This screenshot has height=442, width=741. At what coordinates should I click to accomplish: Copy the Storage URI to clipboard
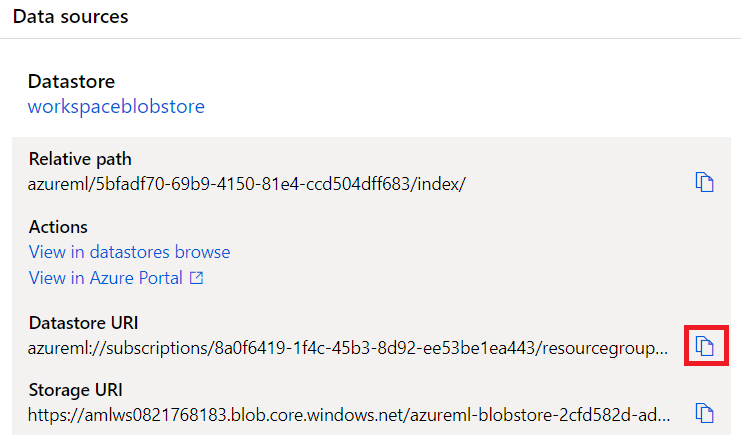[x=704, y=413]
